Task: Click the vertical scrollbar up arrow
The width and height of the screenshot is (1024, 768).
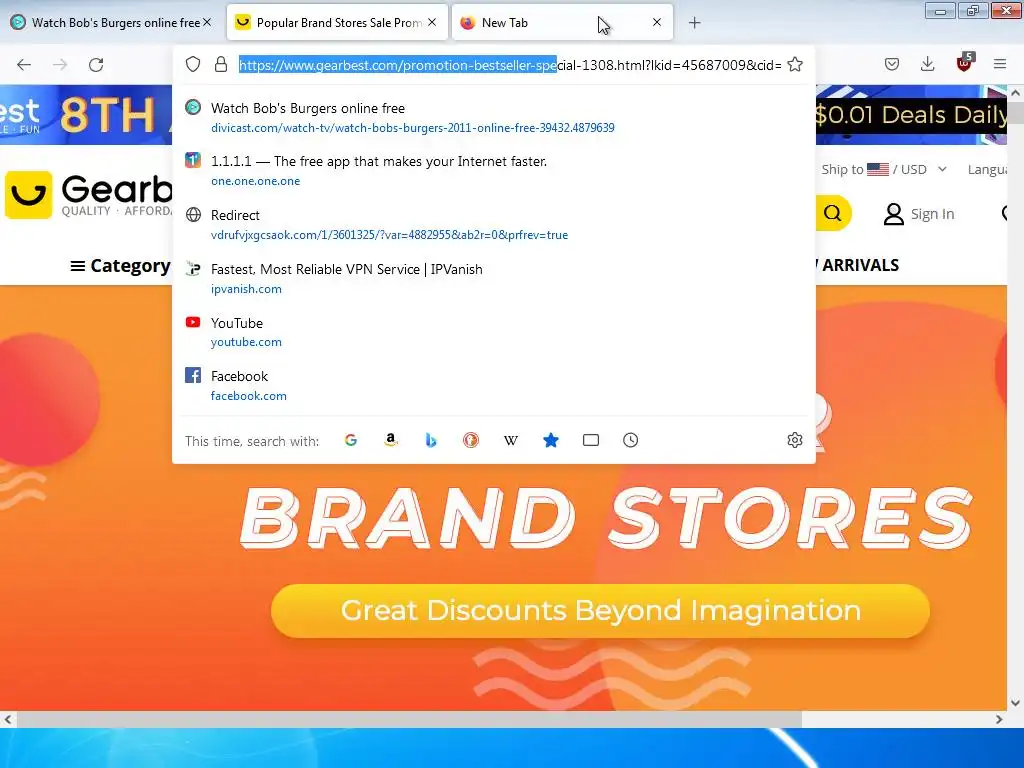Action: (x=1016, y=93)
